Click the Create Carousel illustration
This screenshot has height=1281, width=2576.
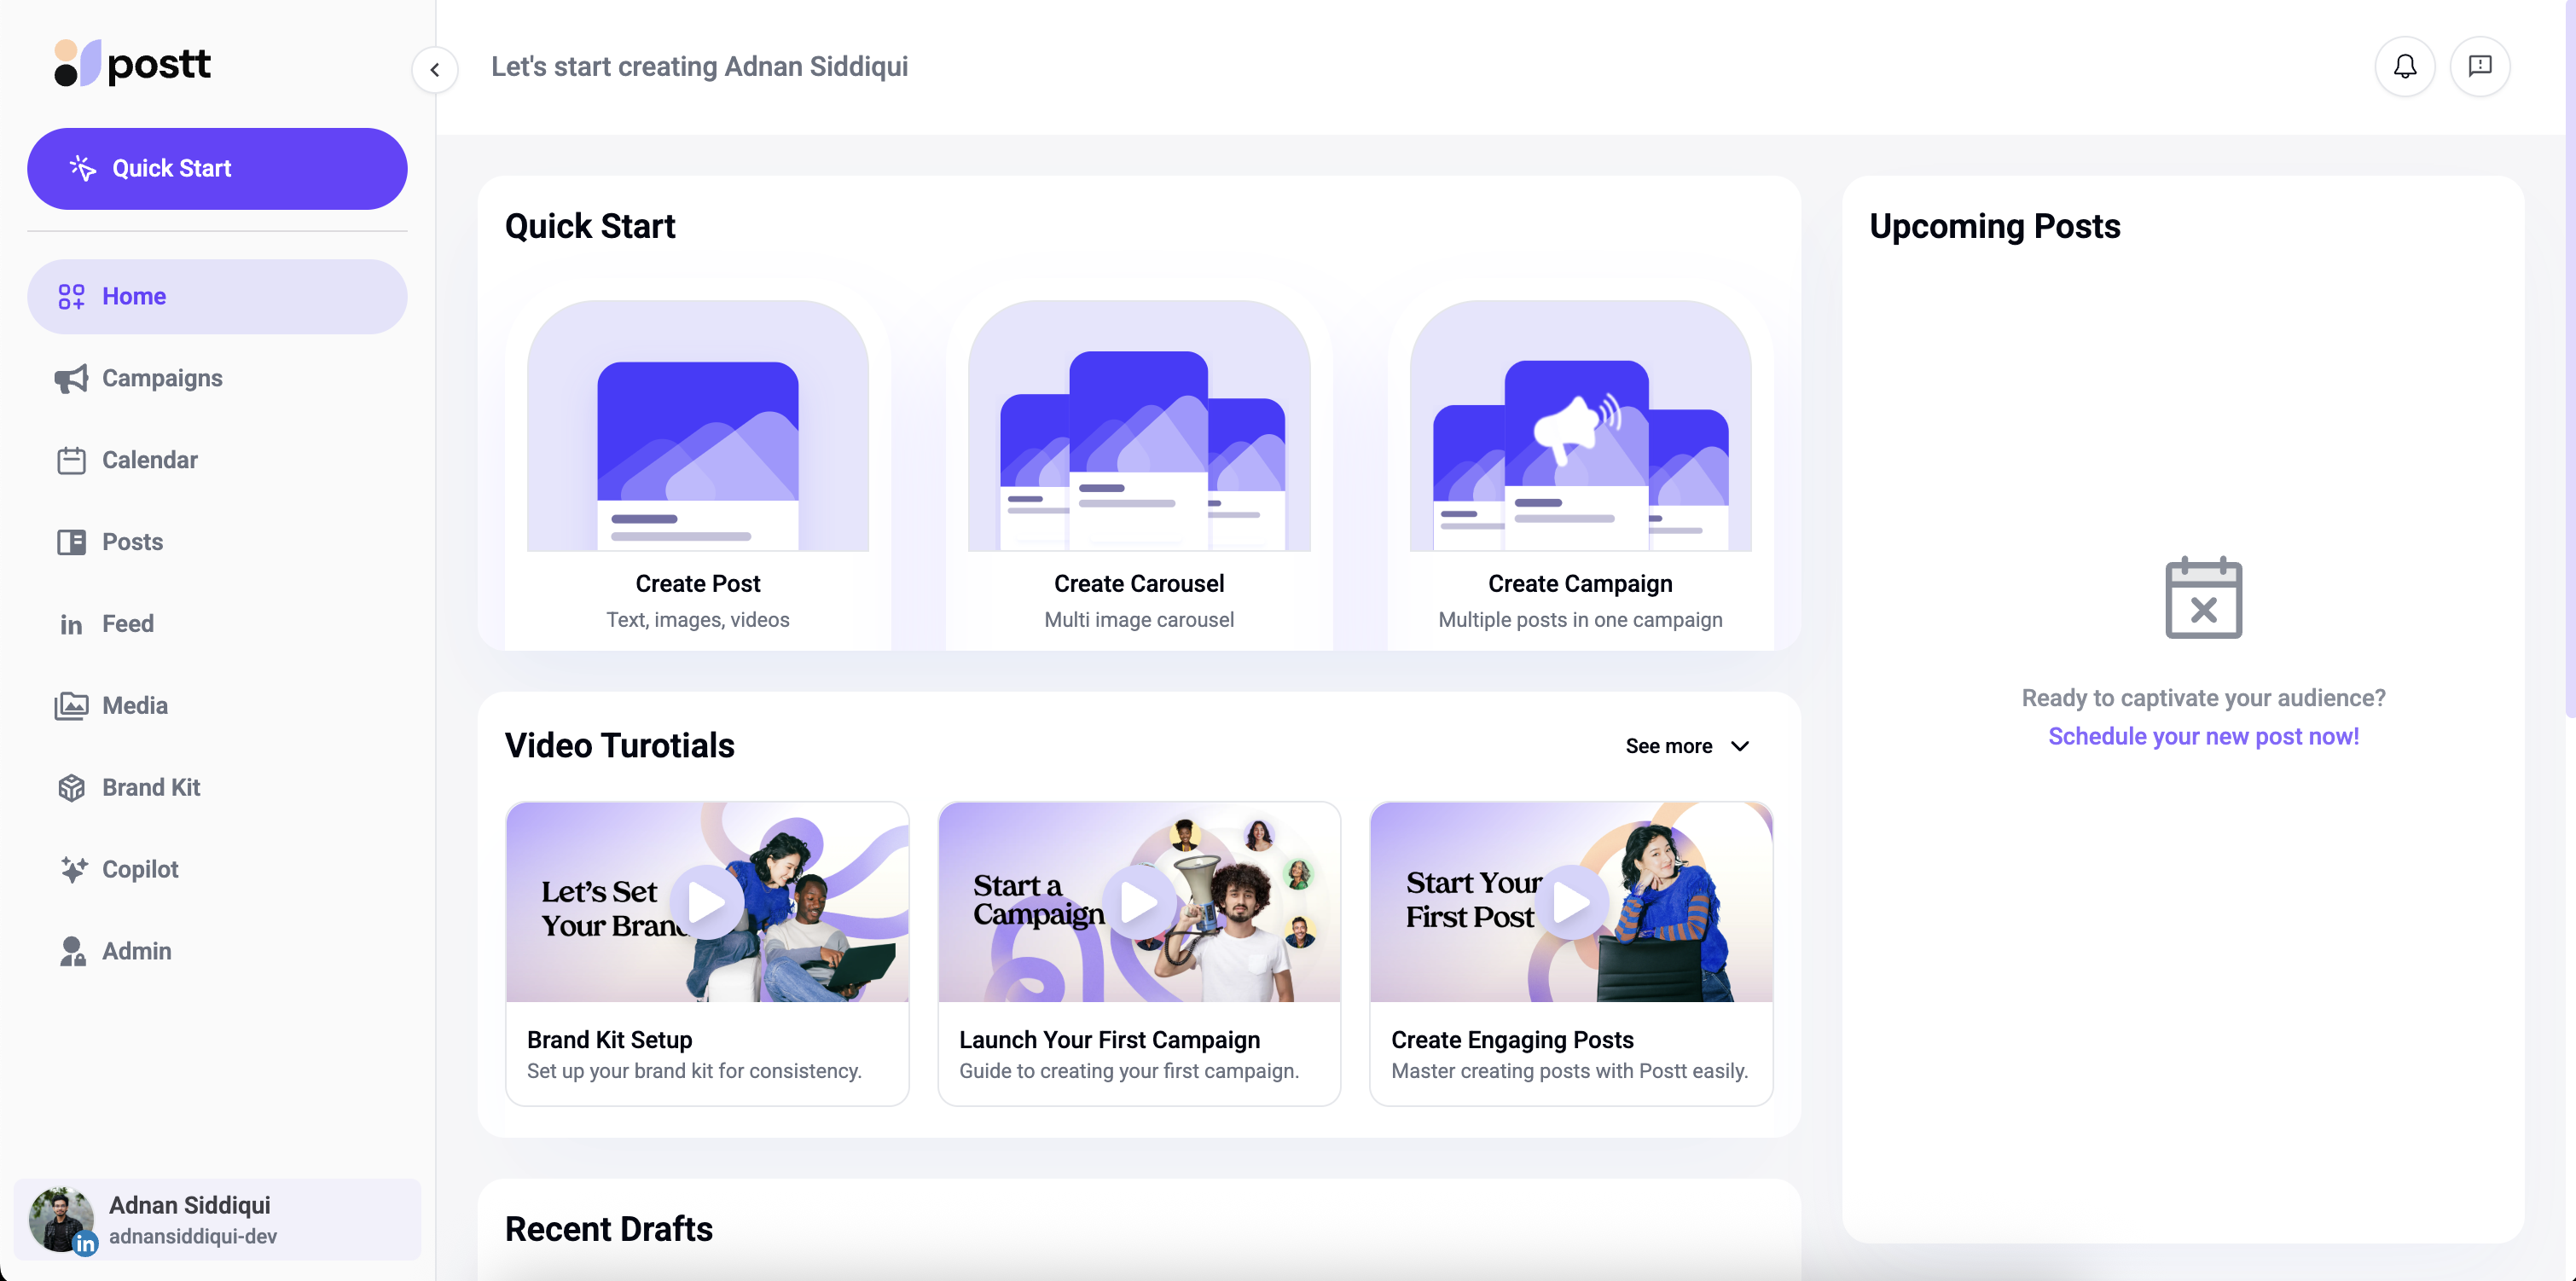tap(1139, 426)
